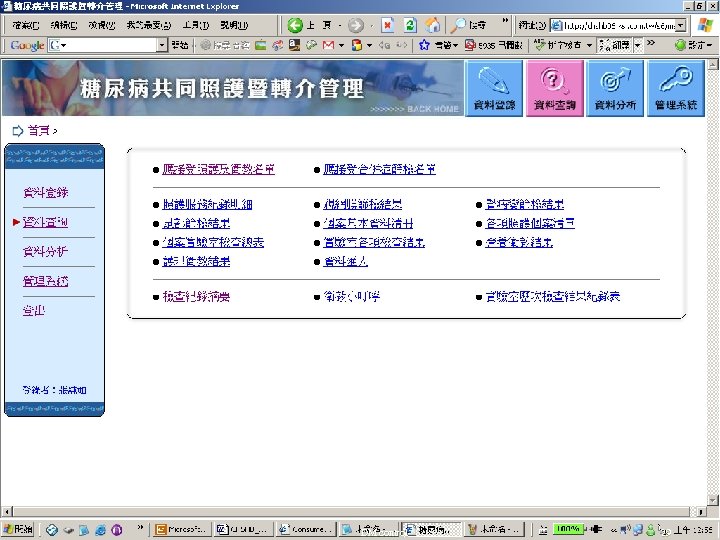720x540 pixels.
Task: Open the address bar dropdown arrow
Action: tap(681, 25)
